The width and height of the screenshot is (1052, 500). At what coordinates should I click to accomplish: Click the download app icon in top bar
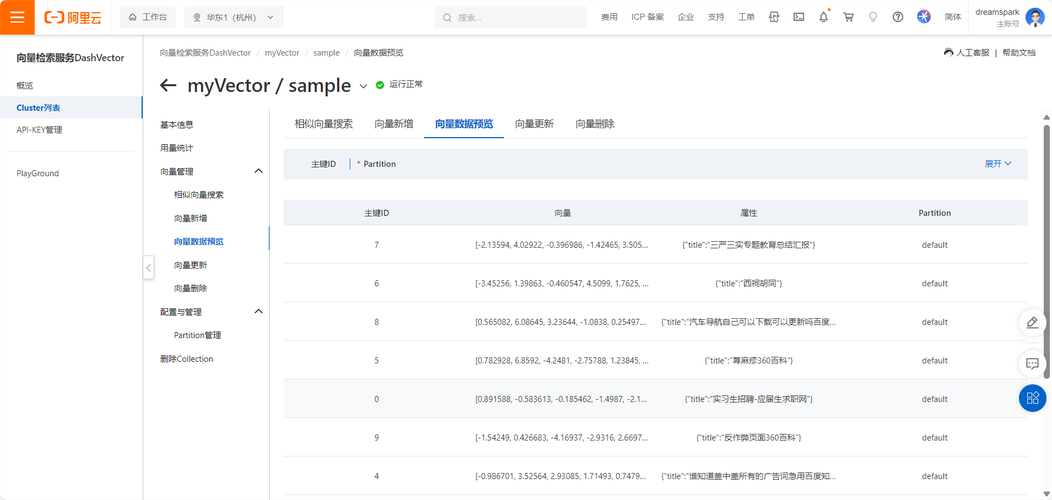click(774, 17)
